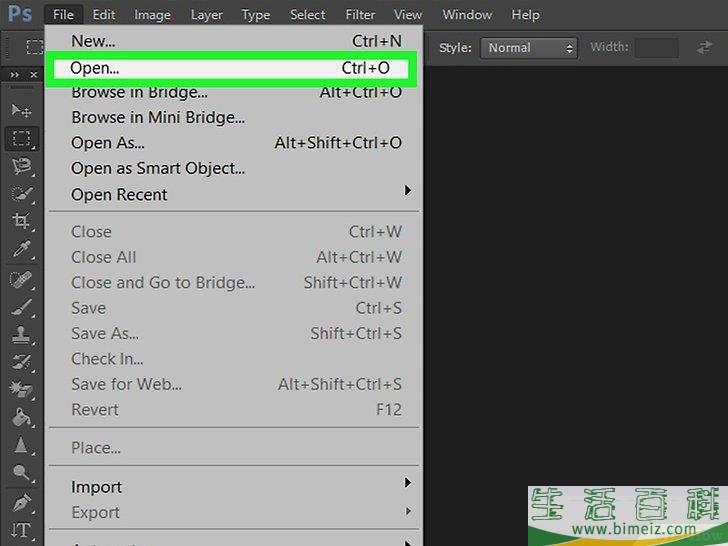Choose Open... from File menu

[x=231, y=68]
